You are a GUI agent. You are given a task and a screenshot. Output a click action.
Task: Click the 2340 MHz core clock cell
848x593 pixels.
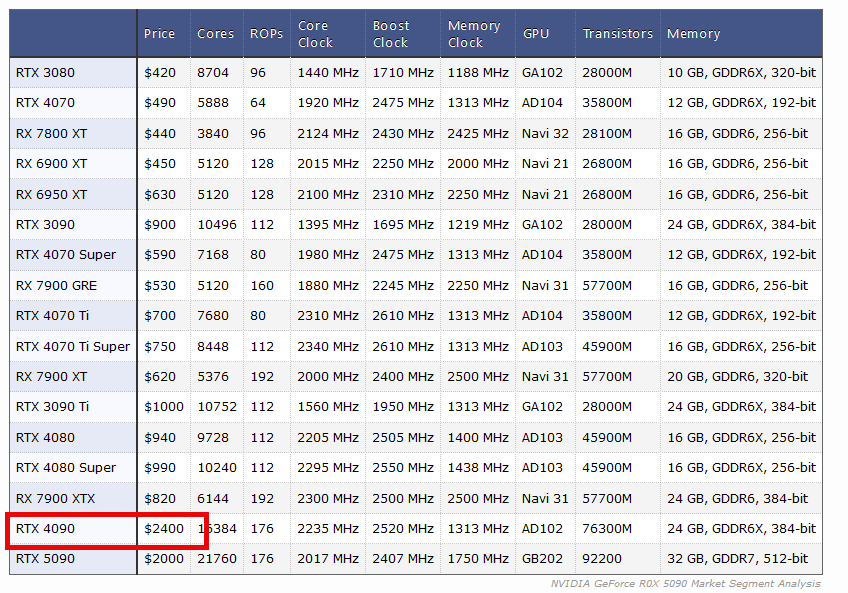328,346
